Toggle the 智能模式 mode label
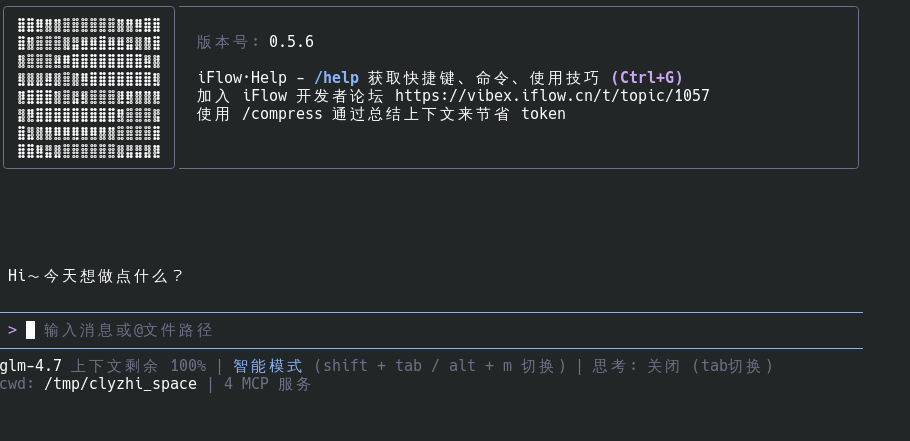This screenshot has width=910, height=441. (x=267, y=366)
